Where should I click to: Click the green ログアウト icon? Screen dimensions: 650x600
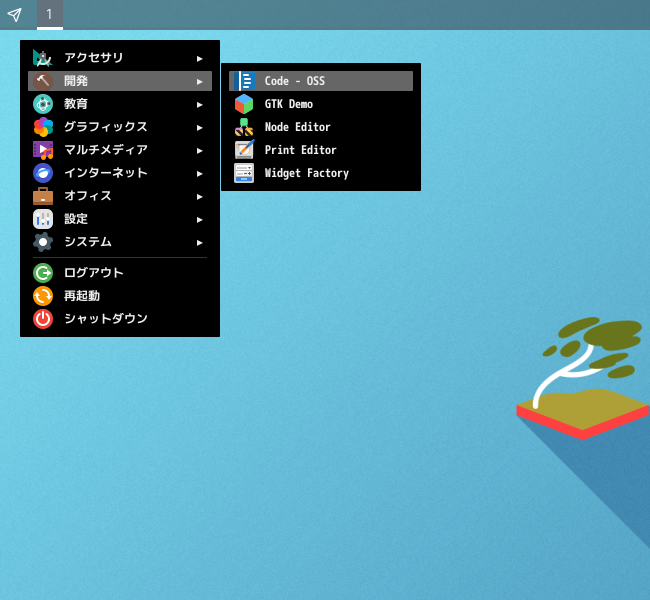pos(43,273)
